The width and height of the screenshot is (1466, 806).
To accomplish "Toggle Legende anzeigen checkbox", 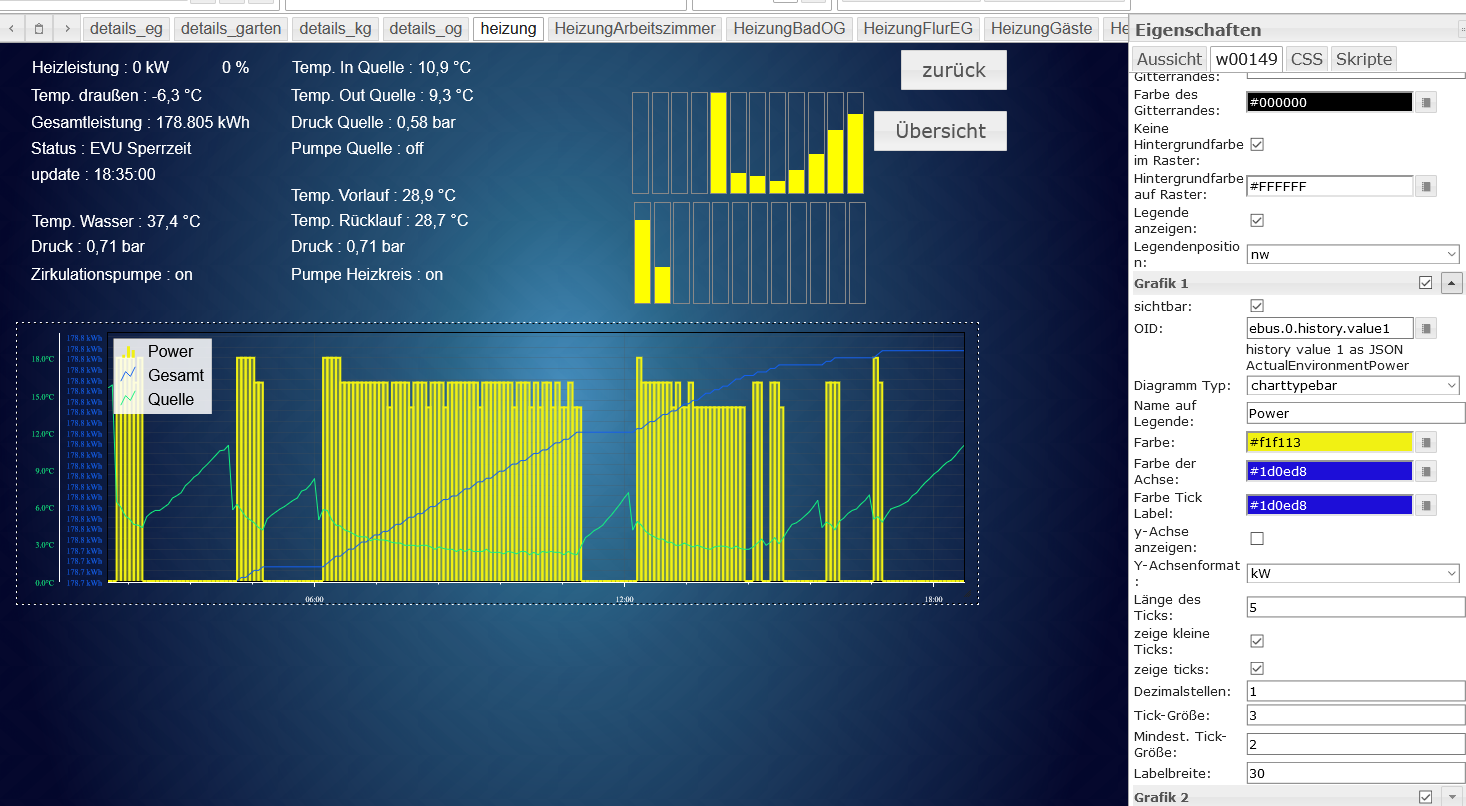I will pos(1257,220).
